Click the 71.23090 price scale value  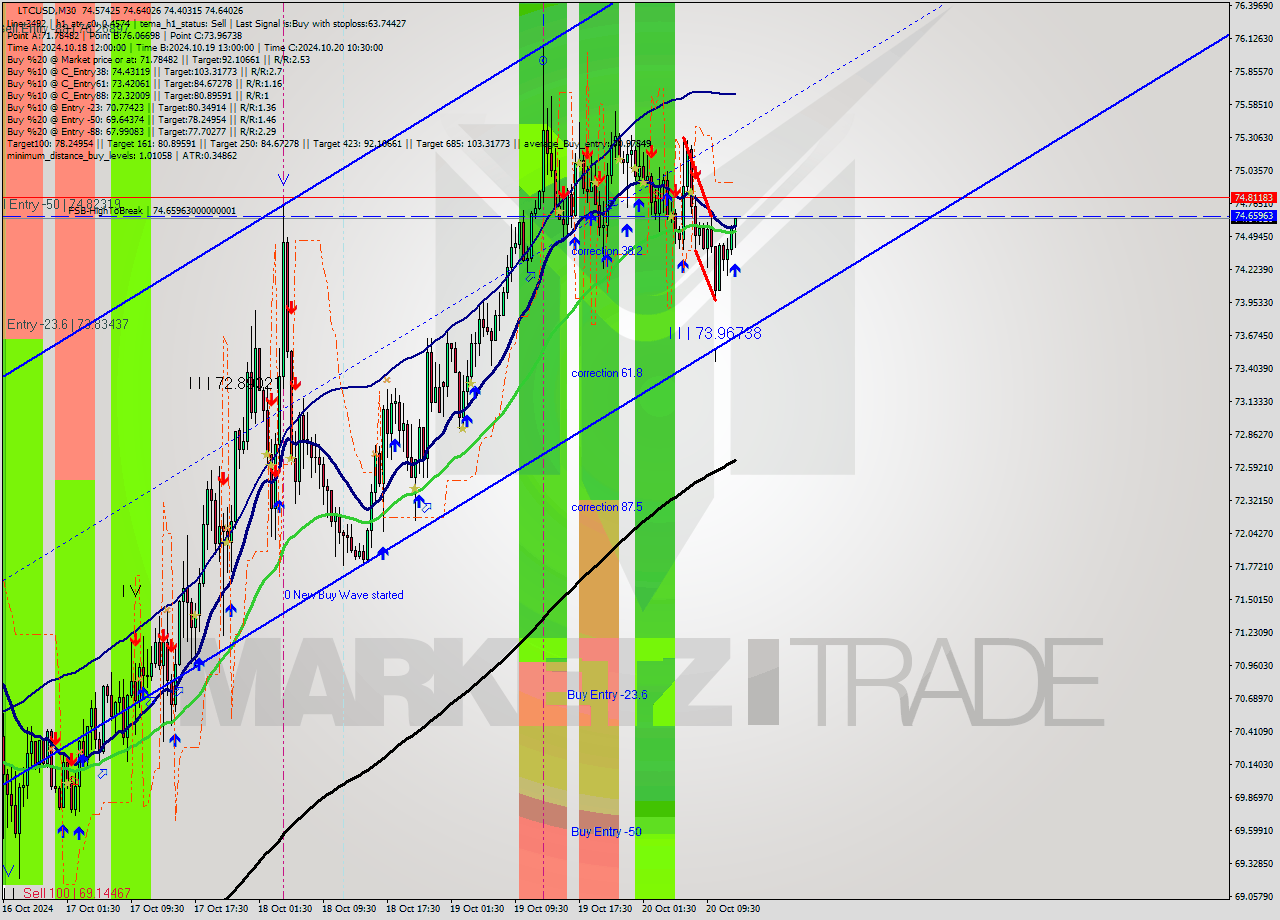coord(1254,633)
